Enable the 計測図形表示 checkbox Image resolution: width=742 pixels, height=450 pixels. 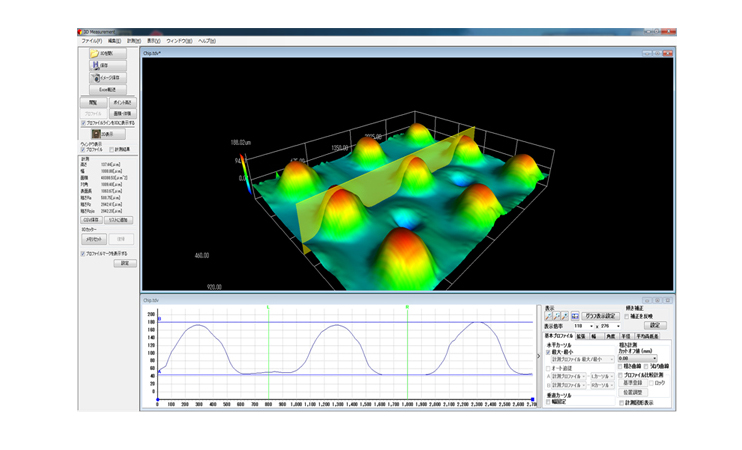621,403
